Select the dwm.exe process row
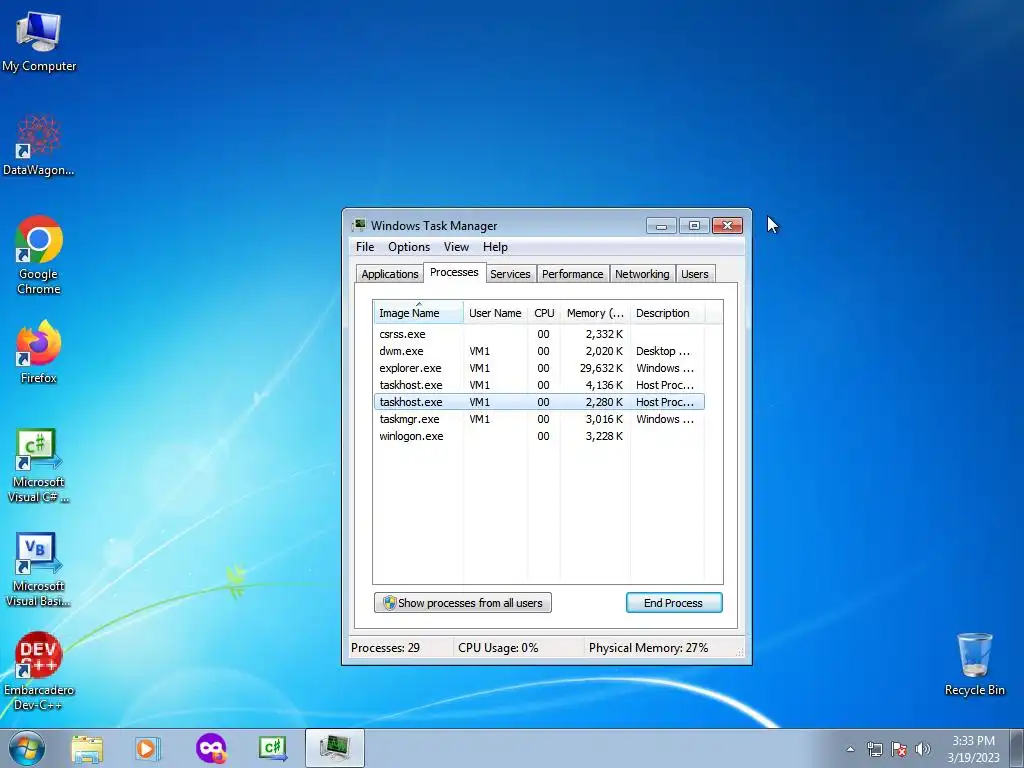This screenshot has height=768, width=1024. pyautogui.click(x=539, y=351)
